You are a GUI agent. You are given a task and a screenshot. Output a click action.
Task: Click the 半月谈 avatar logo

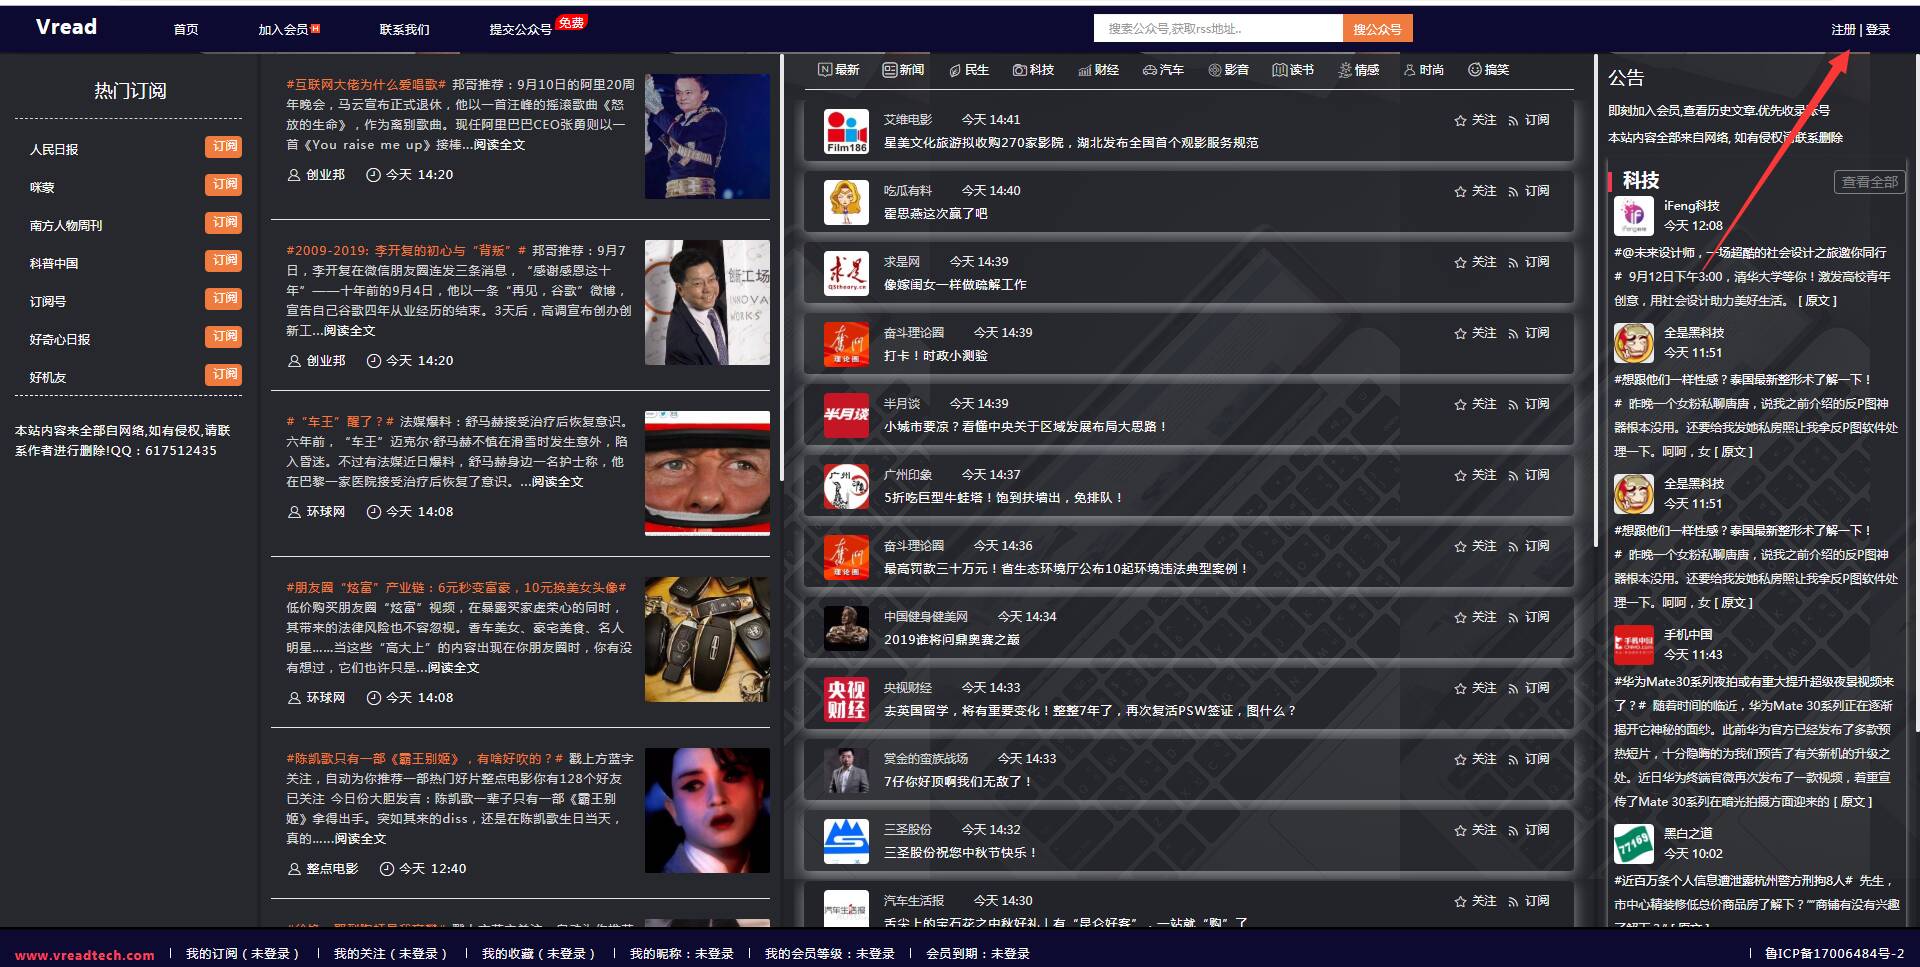pyautogui.click(x=846, y=414)
